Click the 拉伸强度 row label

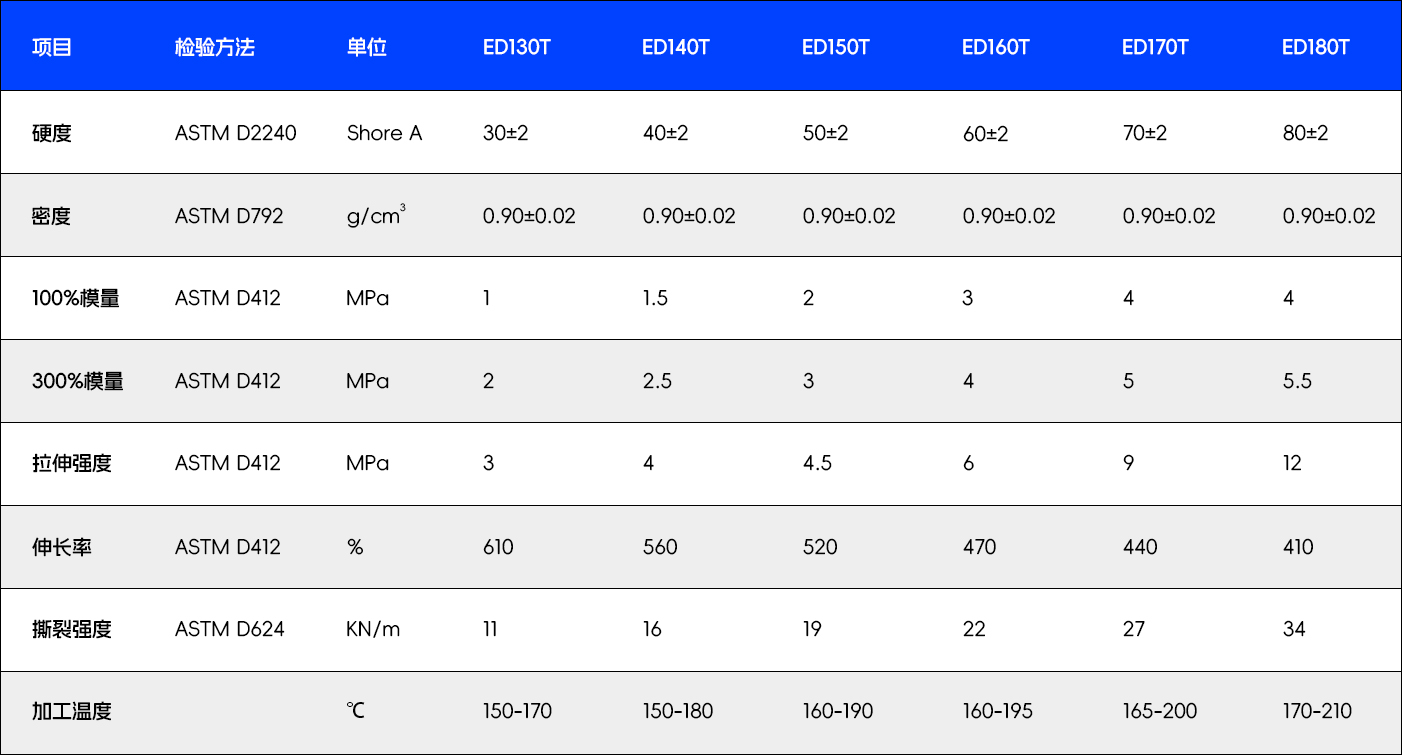tap(72, 463)
